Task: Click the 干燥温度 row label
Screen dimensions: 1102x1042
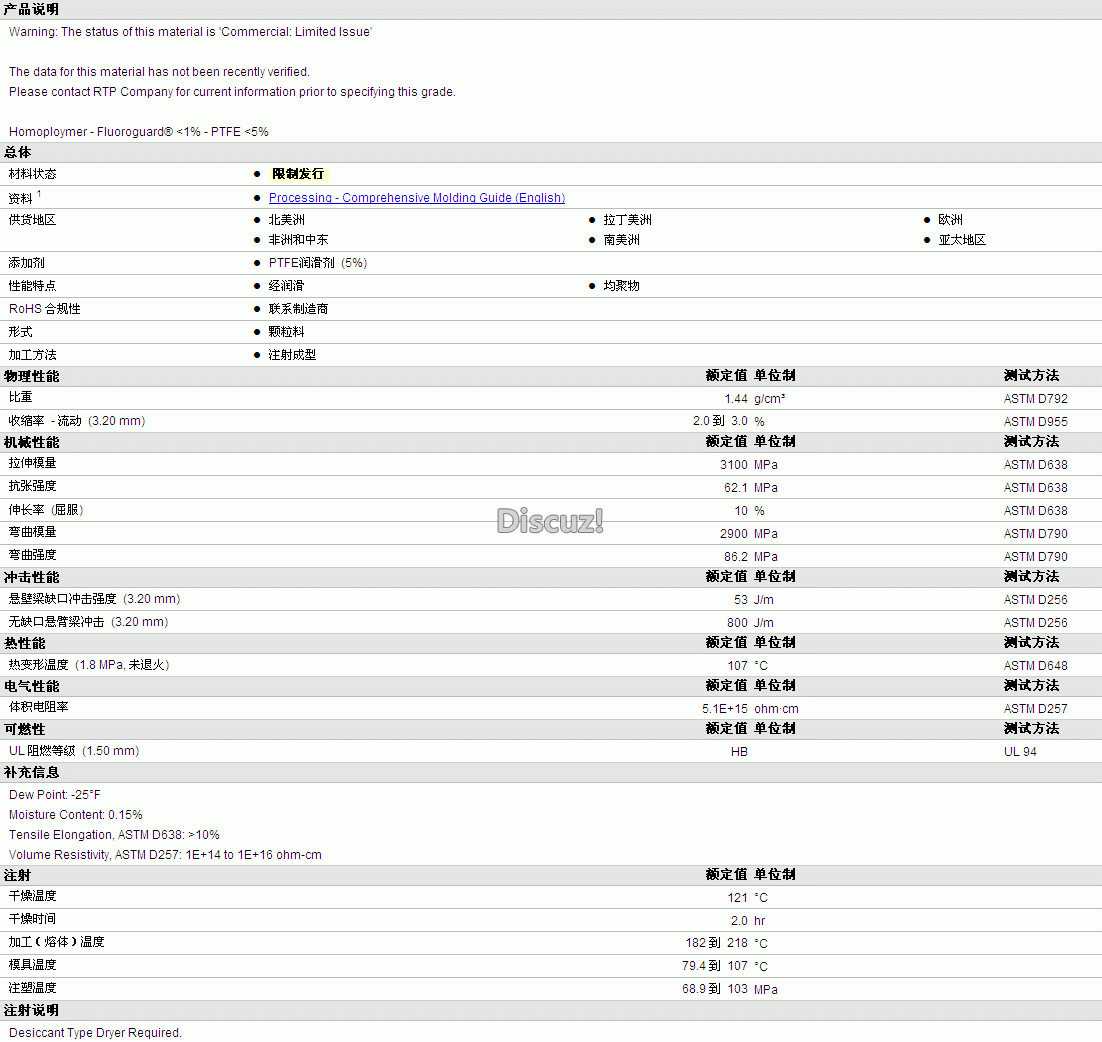Action: pos(33,897)
